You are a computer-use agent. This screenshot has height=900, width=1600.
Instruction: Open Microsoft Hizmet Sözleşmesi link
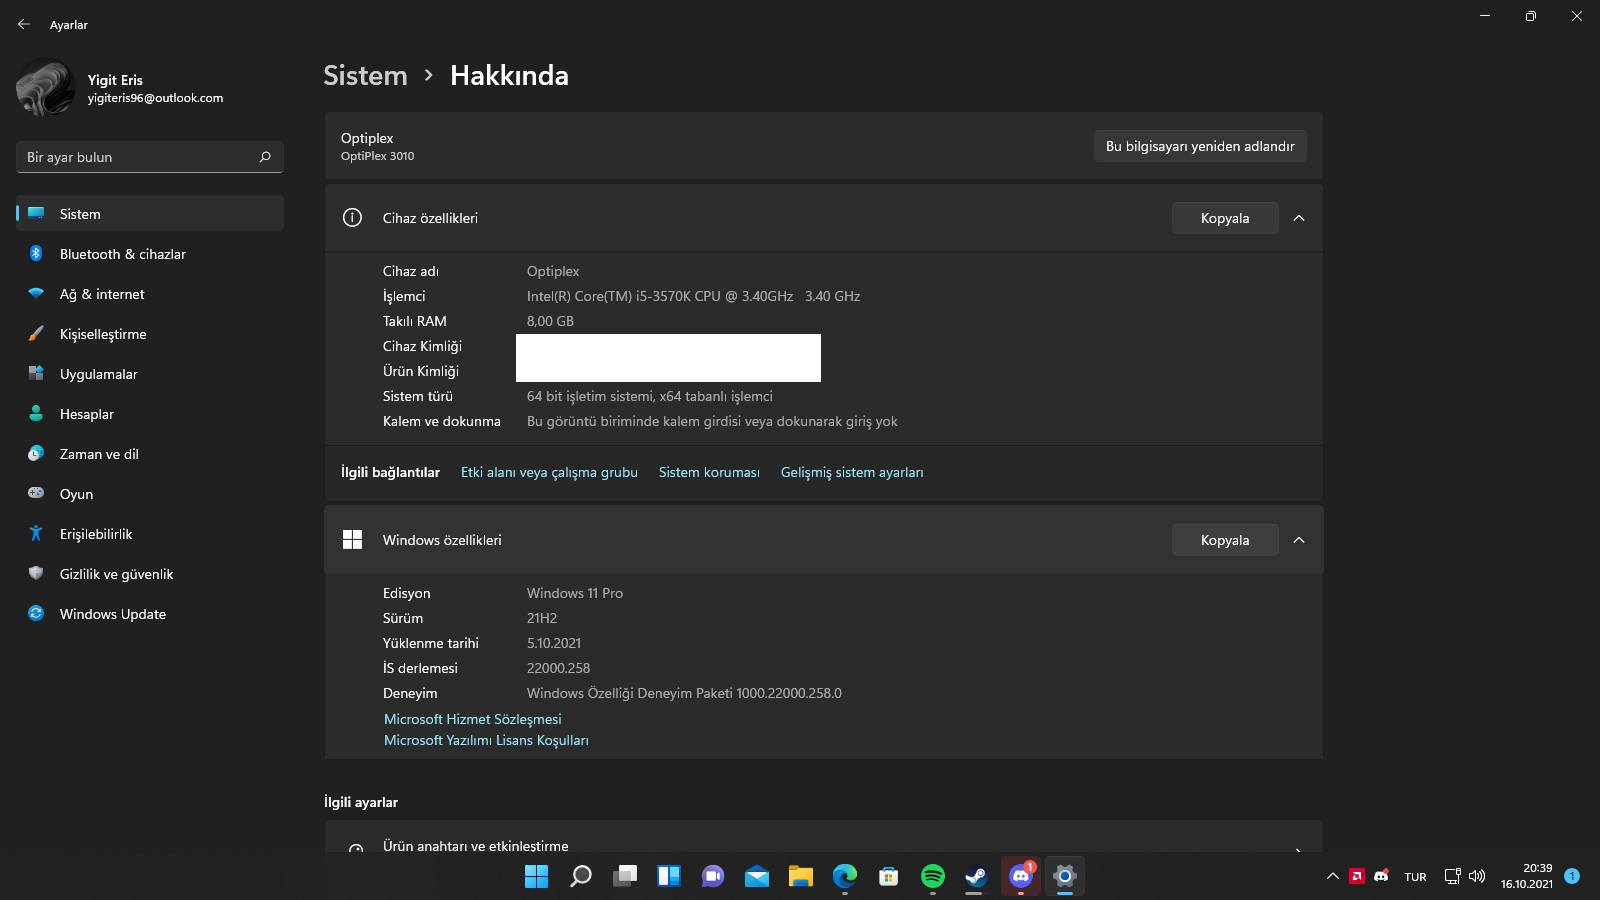pos(472,719)
